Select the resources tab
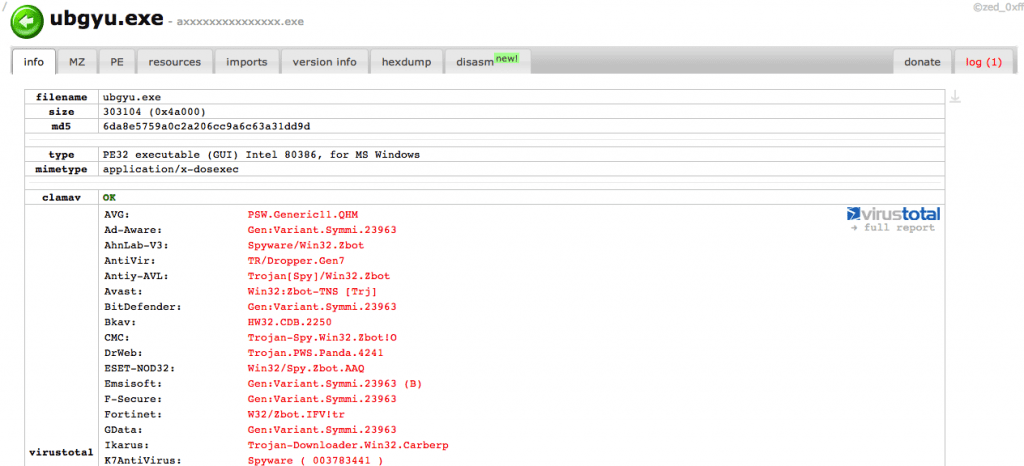 [x=174, y=62]
